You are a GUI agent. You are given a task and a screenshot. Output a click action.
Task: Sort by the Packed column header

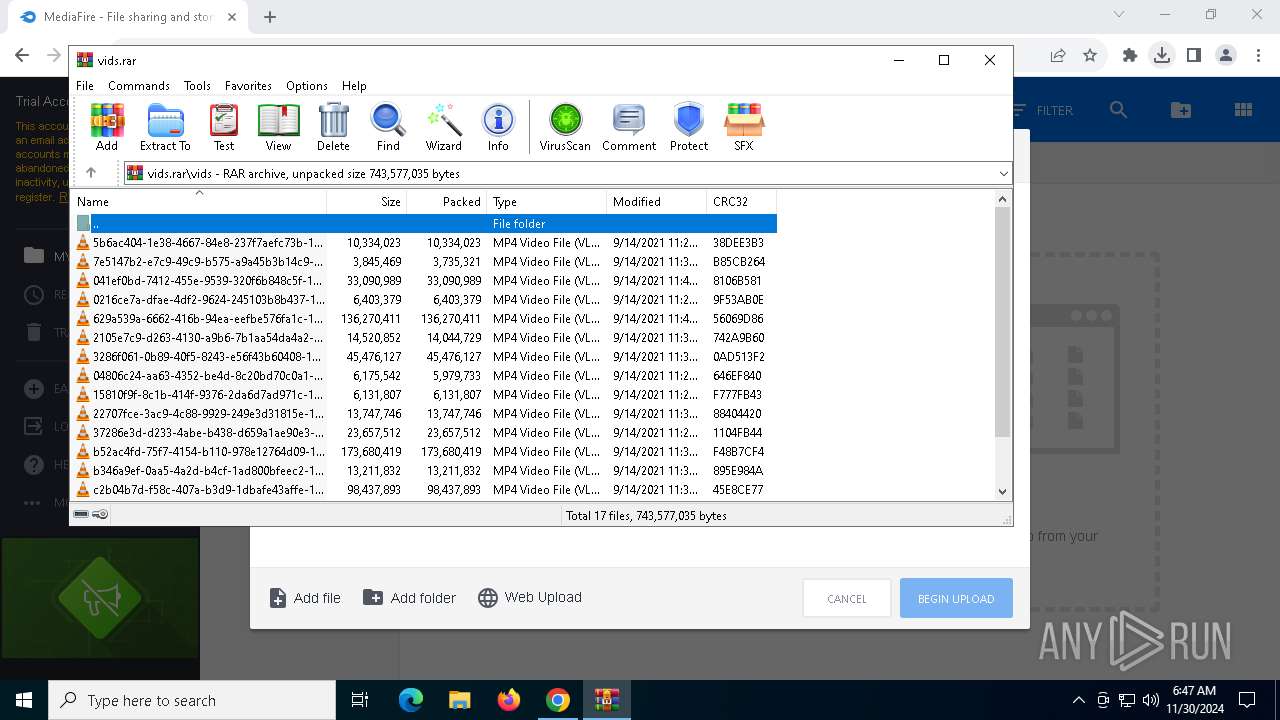tap(447, 201)
